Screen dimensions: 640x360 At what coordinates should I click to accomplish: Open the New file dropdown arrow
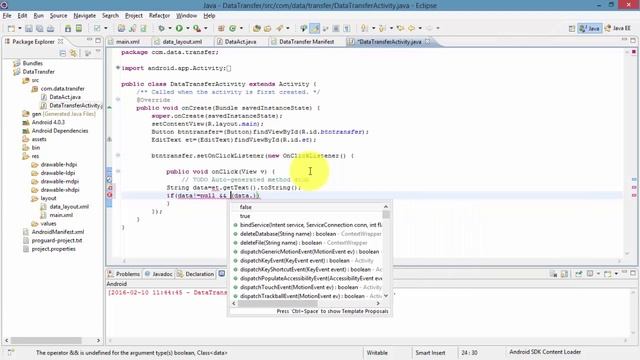point(19,28)
